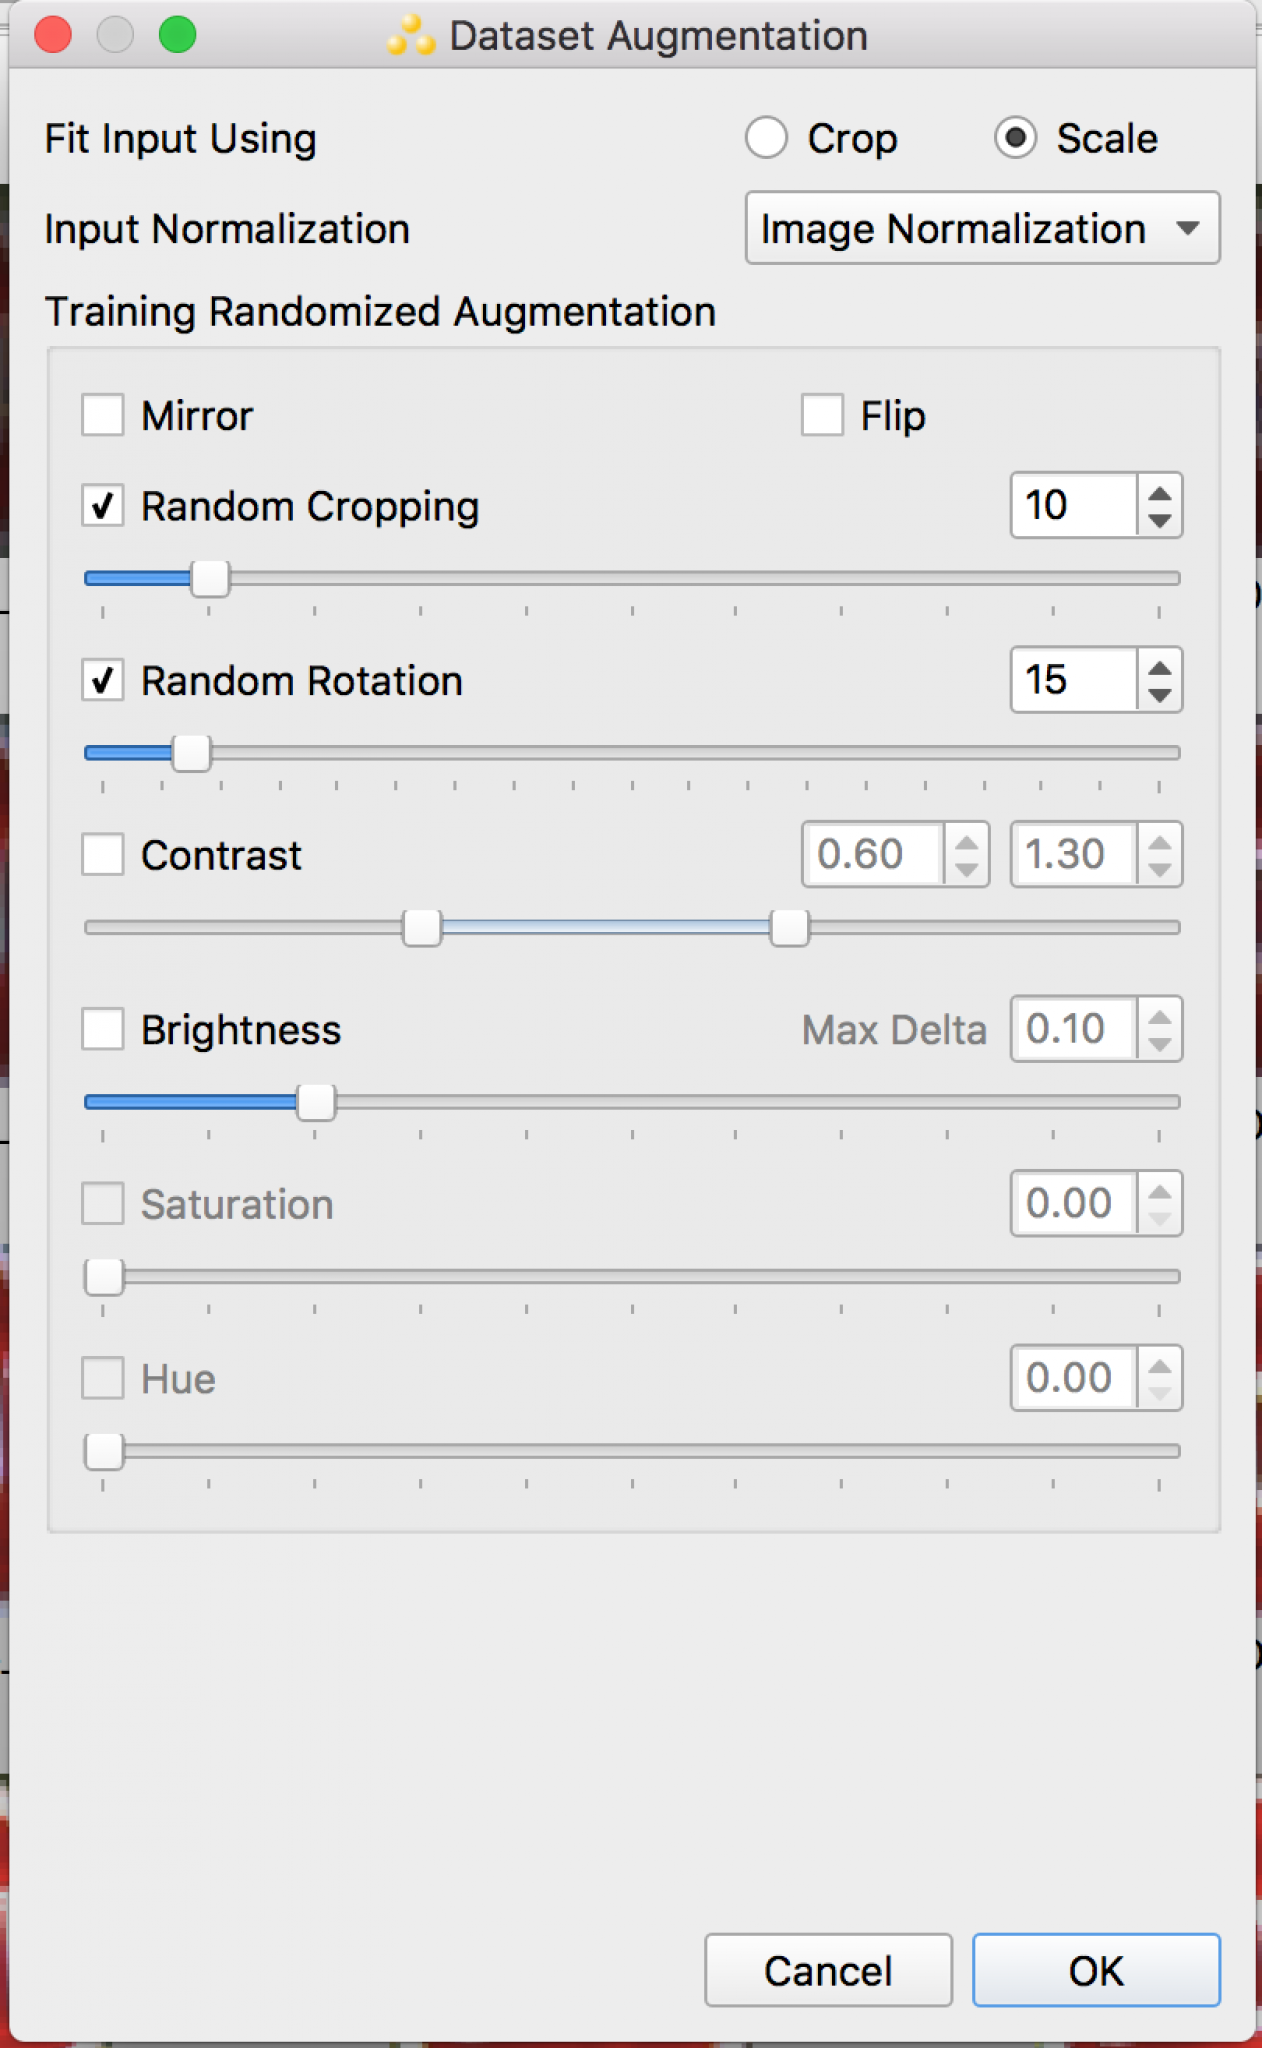Decrement the Random Cropping value arrow
Viewport: 1262px width, 2048px height.
tap(1159, 521)
